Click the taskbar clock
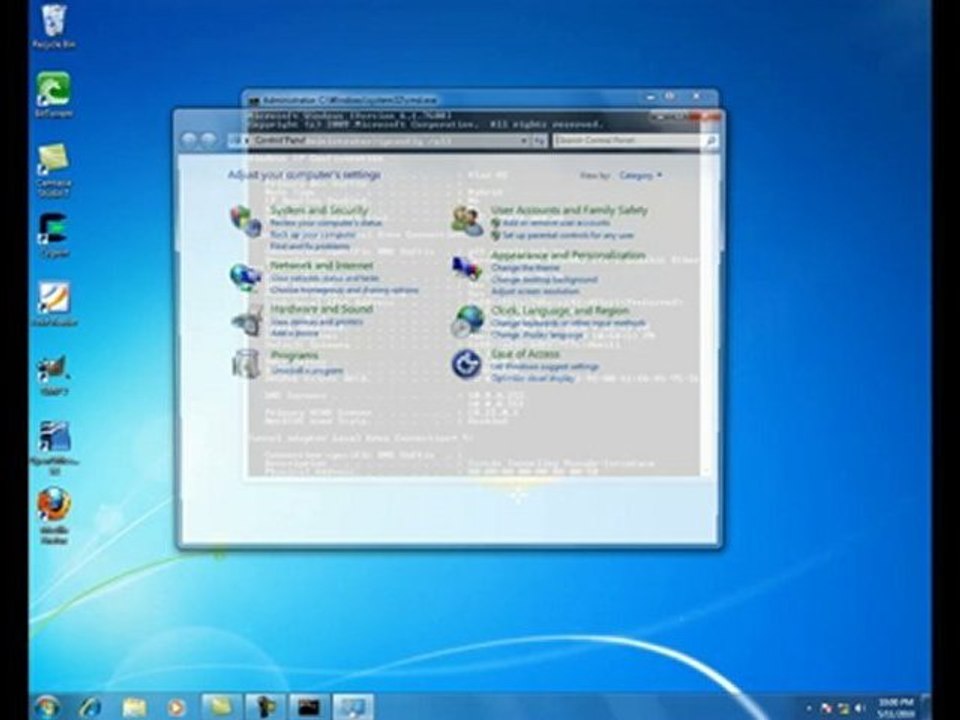Image resolution: width=960 pixels, height=720 pixels. tap(896, 708)
